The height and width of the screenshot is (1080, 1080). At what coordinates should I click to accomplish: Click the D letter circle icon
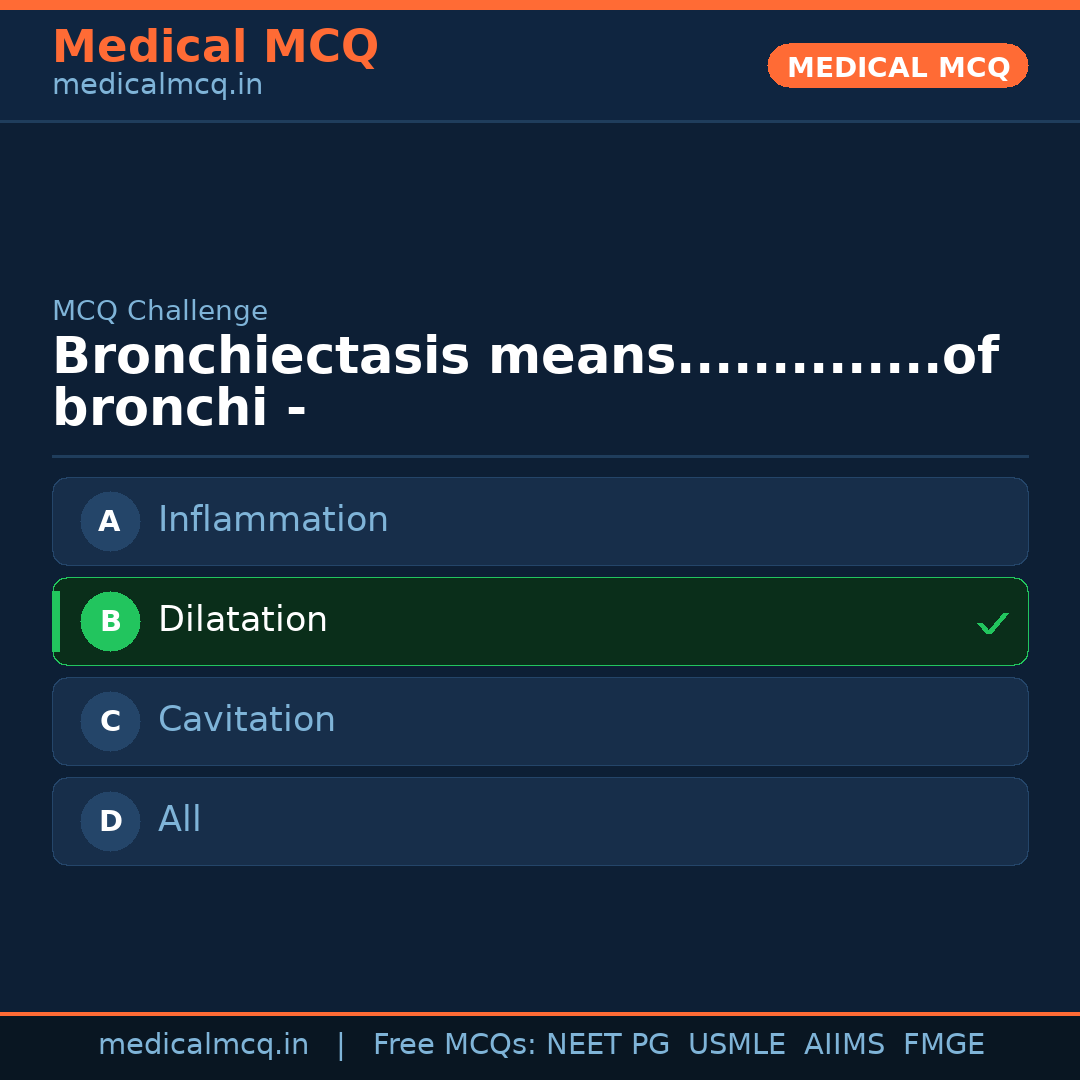(x=110, y=821)
